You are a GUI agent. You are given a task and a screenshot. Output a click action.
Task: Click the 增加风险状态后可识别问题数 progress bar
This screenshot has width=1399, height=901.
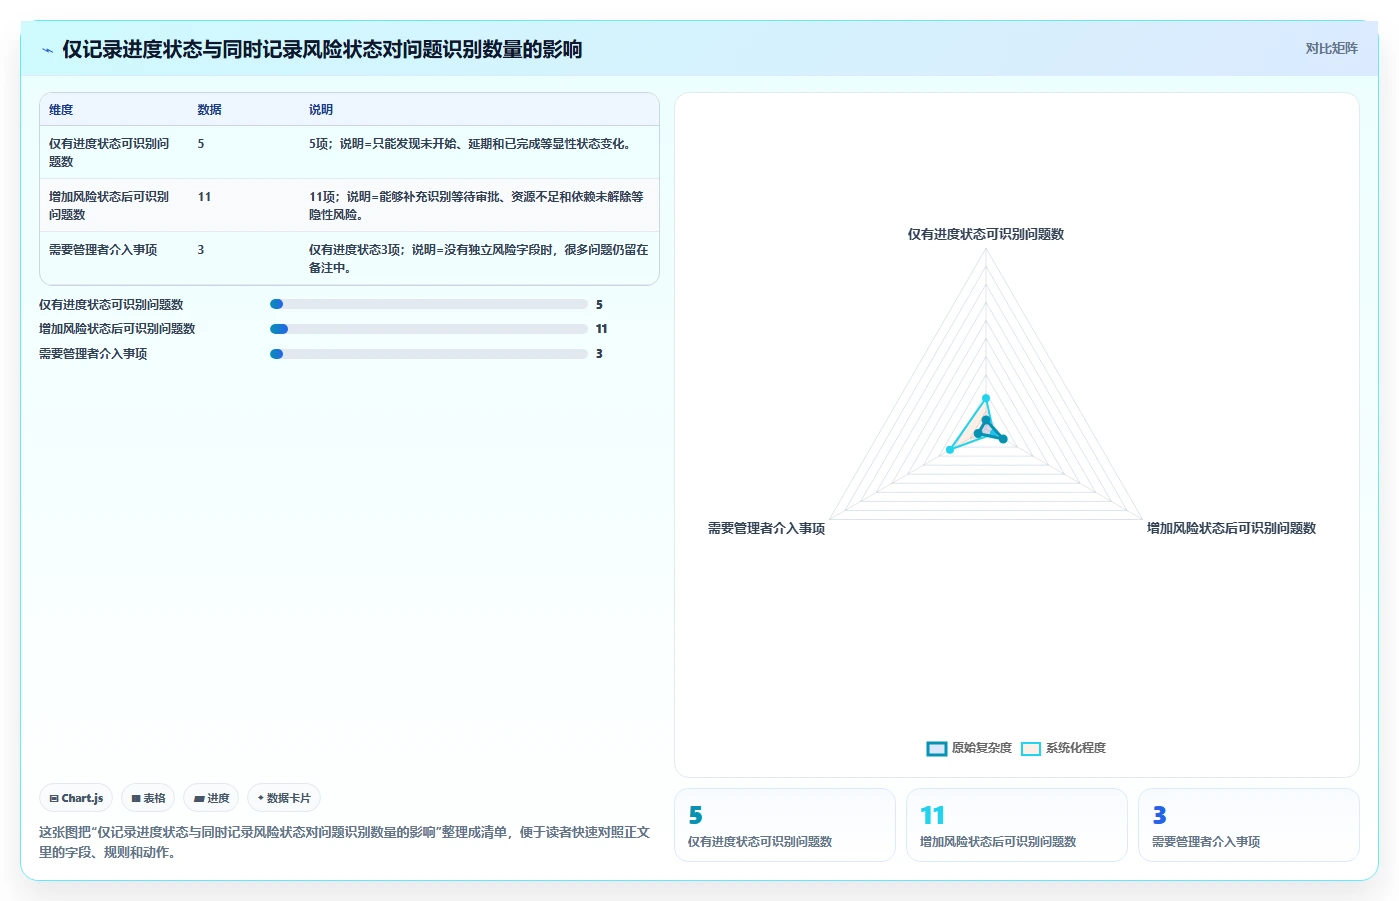coord(429,329)
